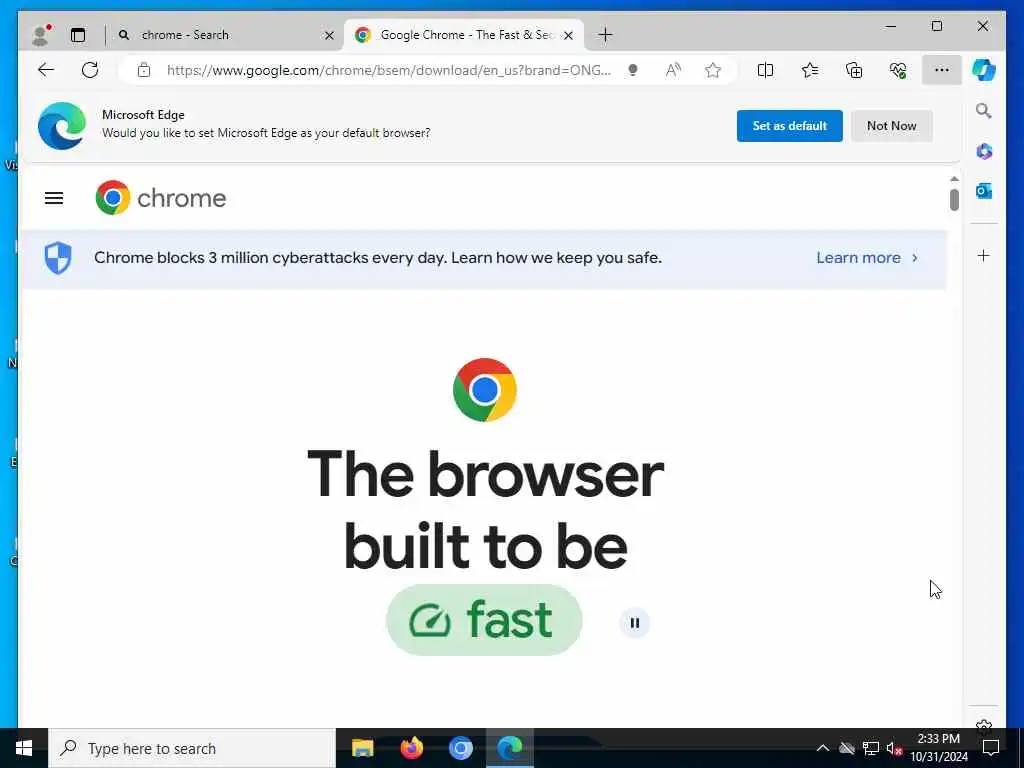
Task: Open the Favorites list
Action: (x=810, y=70)
